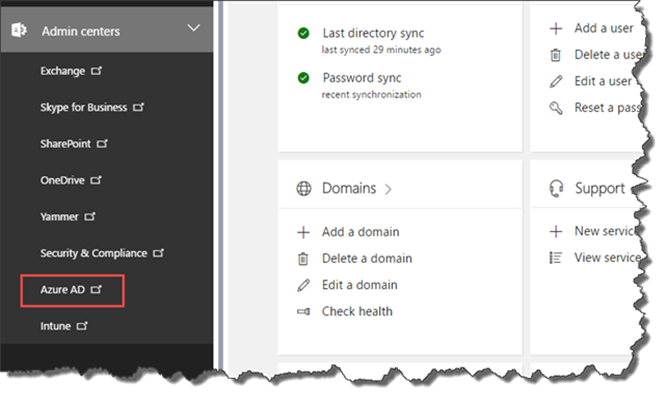Click the external link icon beside SharePoint
The width and height of the screenshot is (668, 401).
click(x=102, y=144)
